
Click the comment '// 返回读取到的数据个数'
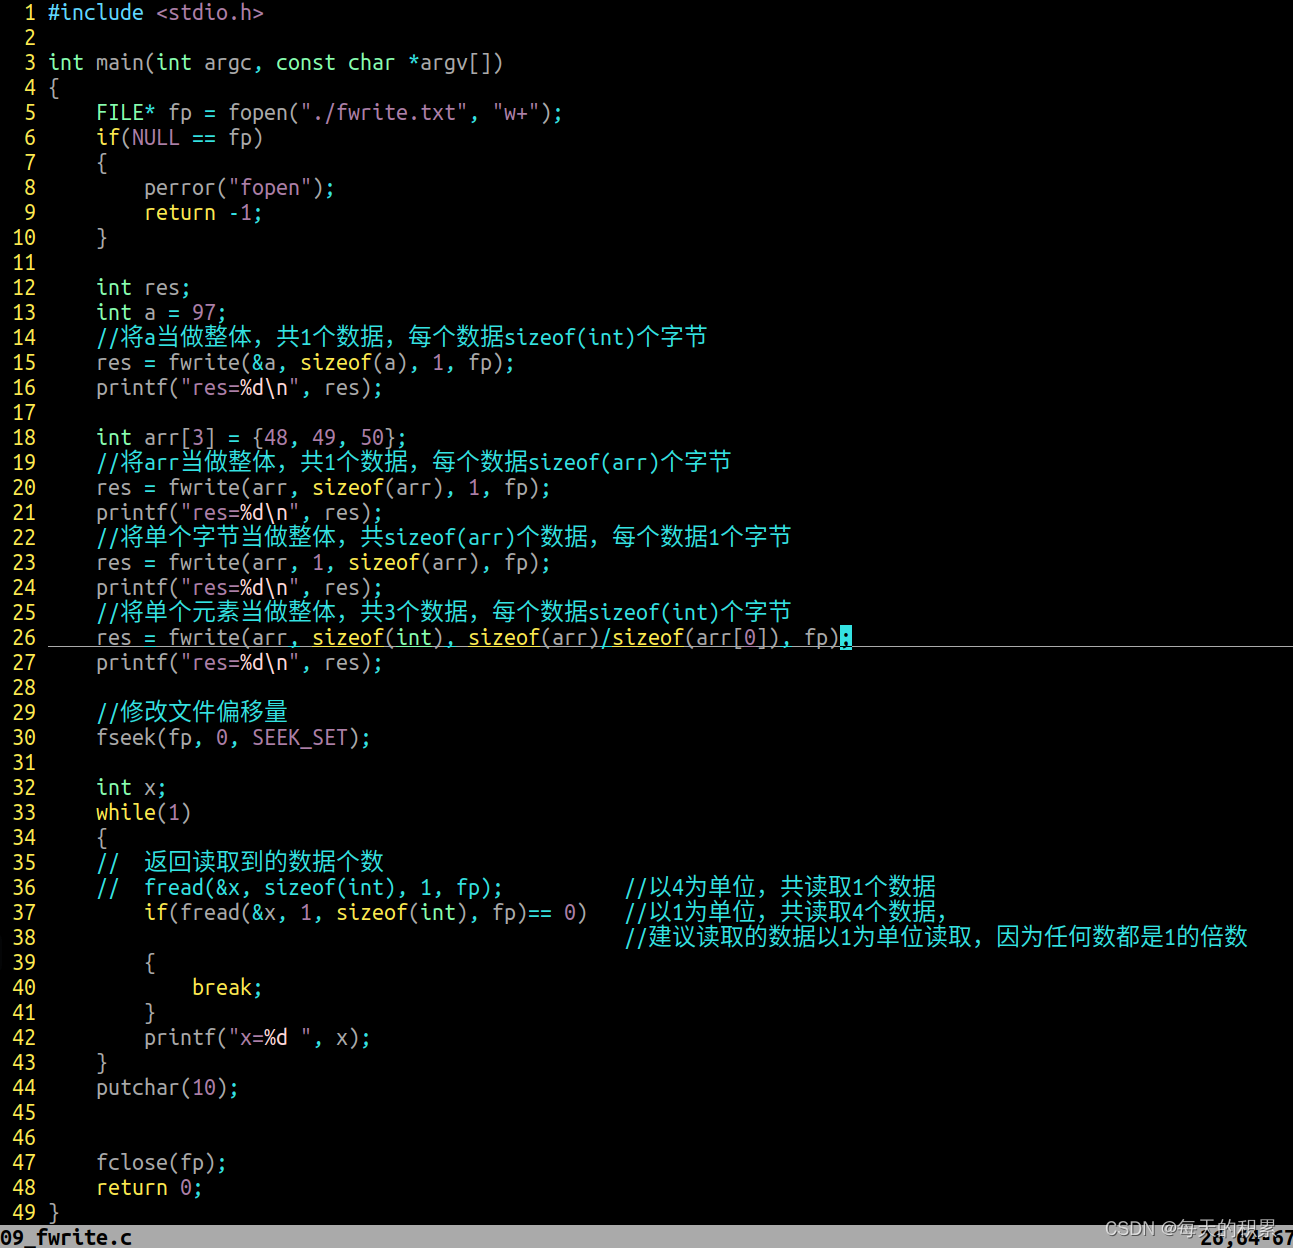(240, 863)
